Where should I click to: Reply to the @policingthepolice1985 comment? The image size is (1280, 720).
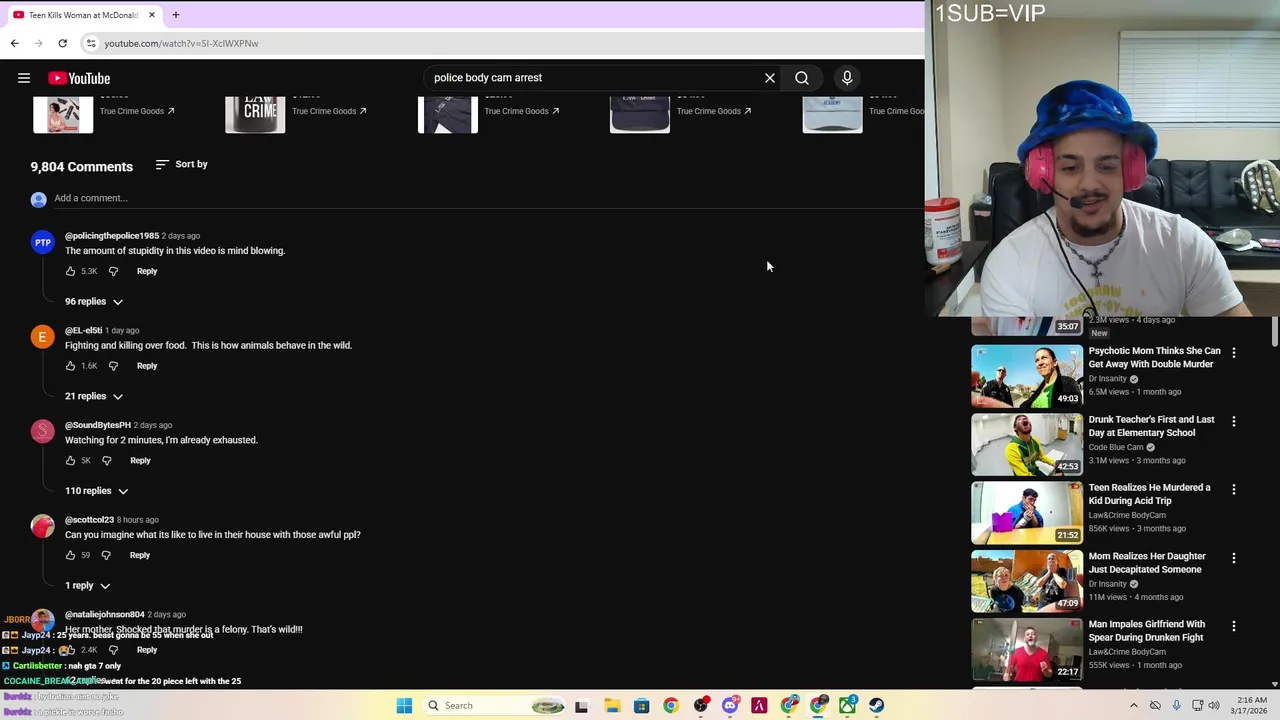[x=147, y=271]
